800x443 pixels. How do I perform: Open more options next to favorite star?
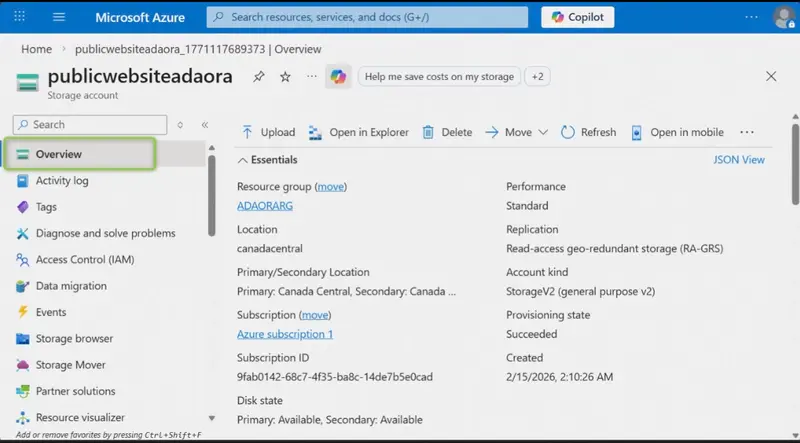coord(311,77)
